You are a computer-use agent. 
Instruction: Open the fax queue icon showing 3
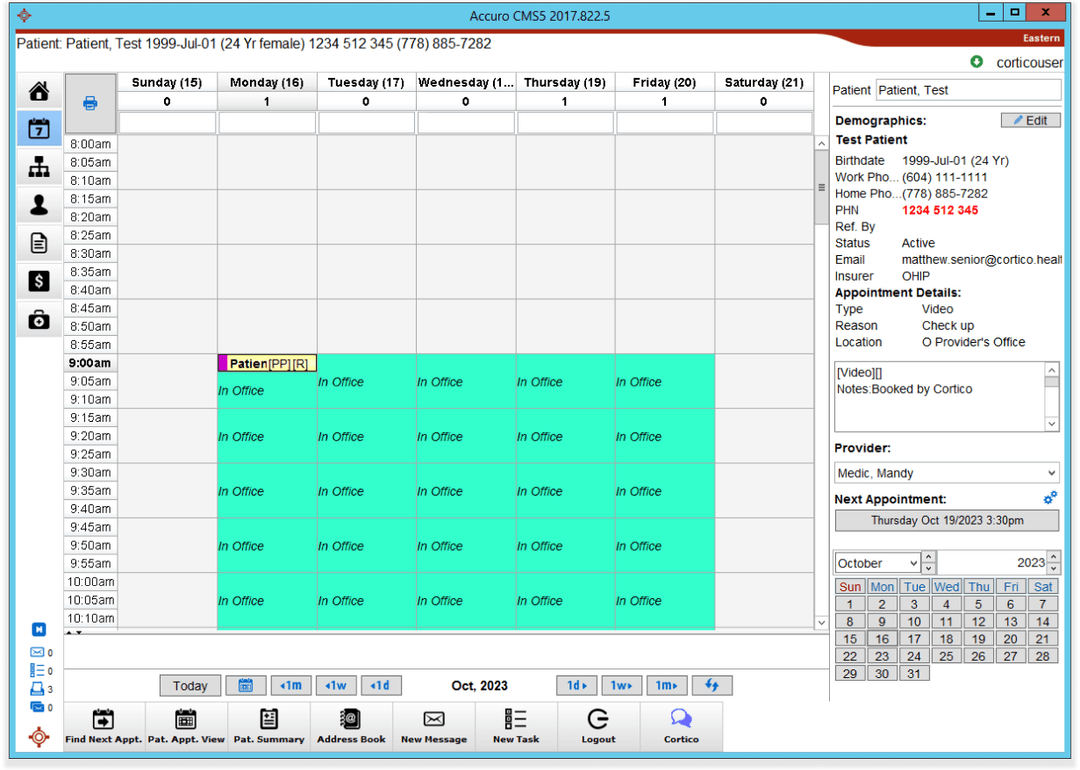[36, 689]
